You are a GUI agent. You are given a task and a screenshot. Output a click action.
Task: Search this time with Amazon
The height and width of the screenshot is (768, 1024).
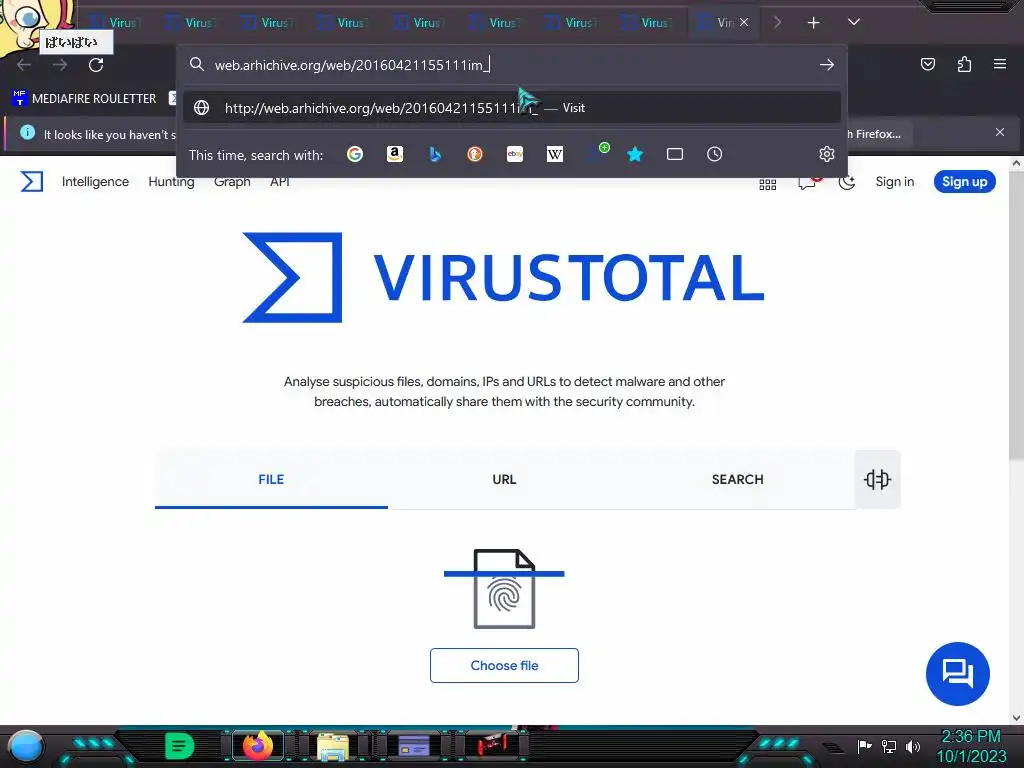pos(394,154)
